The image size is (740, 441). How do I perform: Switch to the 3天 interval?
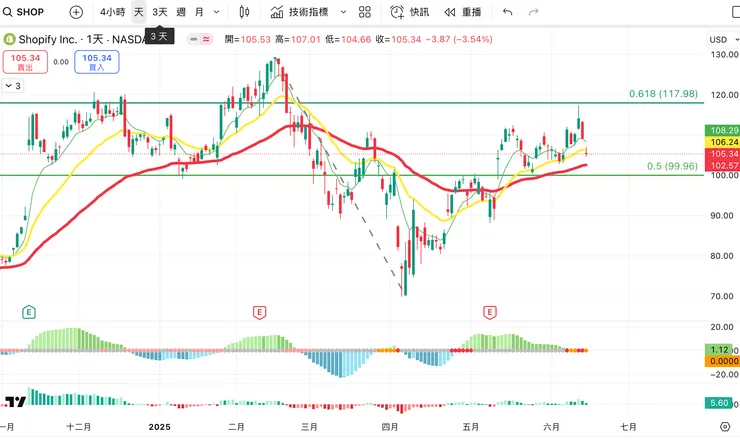click(160, 12)
